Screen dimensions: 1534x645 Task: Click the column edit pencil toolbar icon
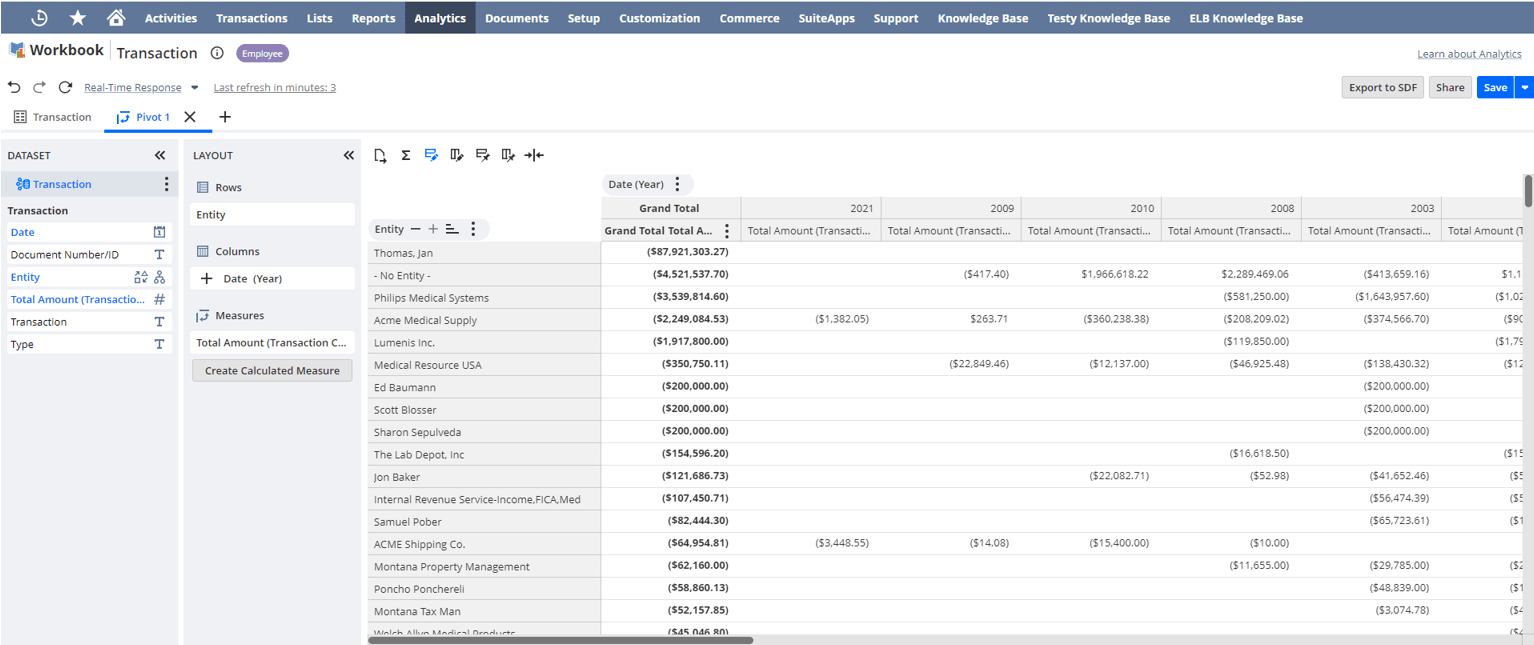point(457,155)
